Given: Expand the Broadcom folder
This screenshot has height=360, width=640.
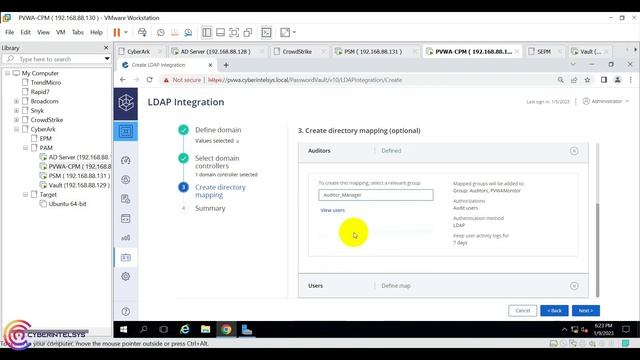Looking at the screenshot, I should (x=16, y=101).
